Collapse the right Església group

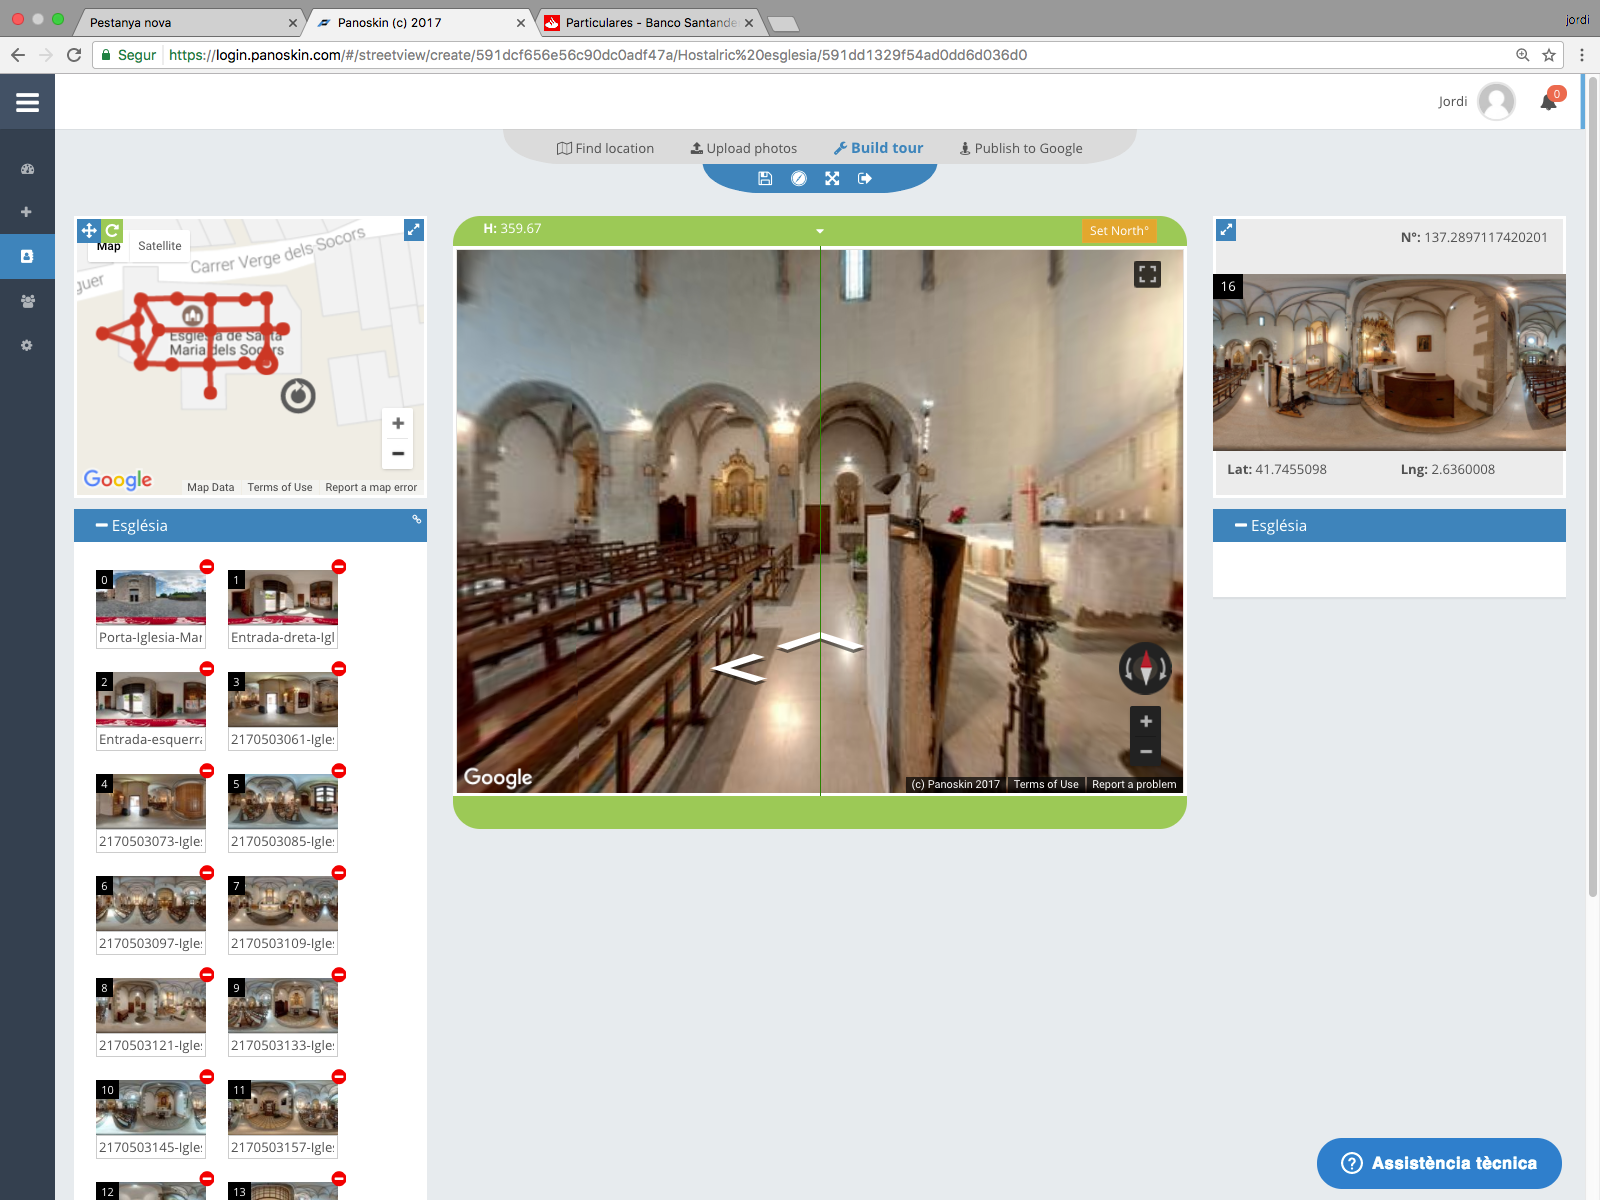pyautogui.click(x=1240, y=525)
